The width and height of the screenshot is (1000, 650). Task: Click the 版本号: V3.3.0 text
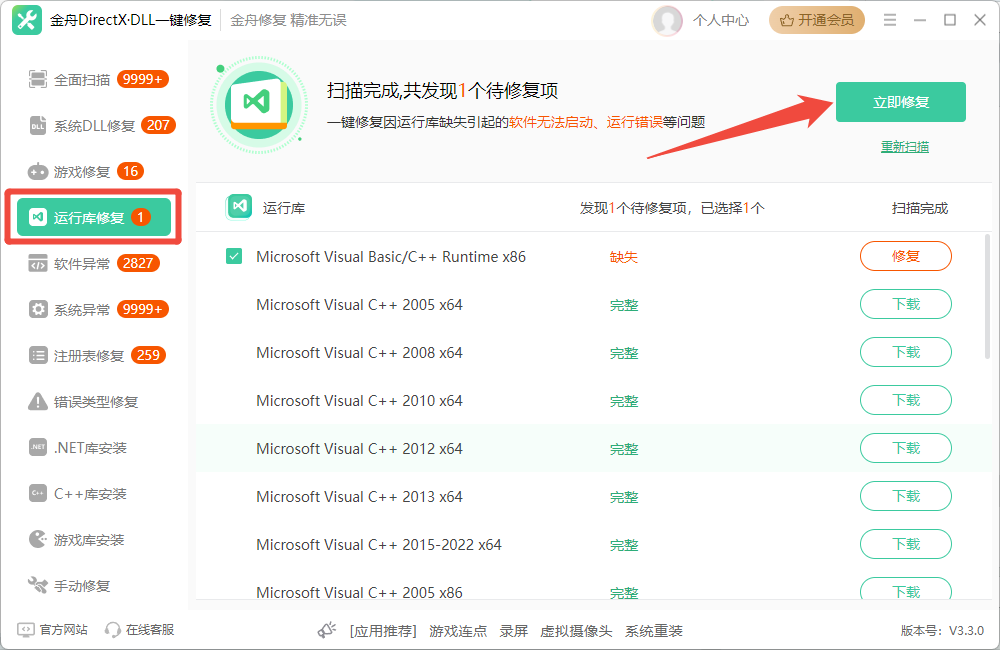942,631
